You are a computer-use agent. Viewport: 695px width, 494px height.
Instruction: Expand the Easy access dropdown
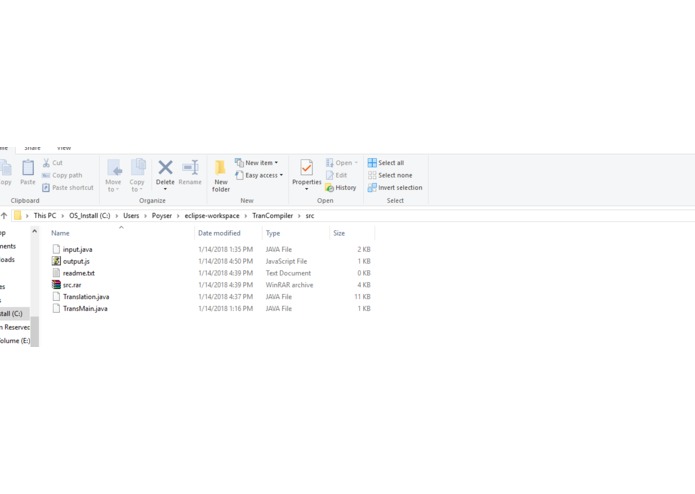coord(259,175)
